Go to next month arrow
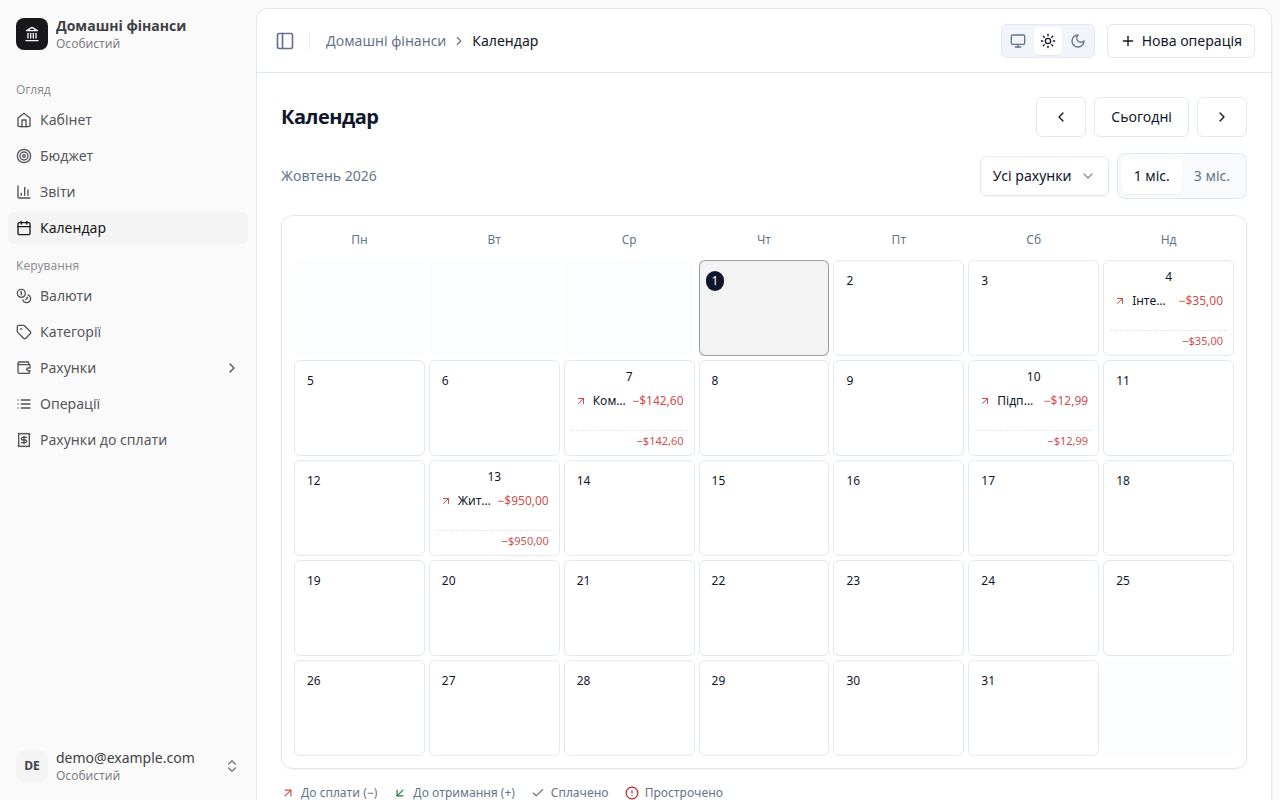This screenshot has width=1280, height=800. tap(1222, 117)
